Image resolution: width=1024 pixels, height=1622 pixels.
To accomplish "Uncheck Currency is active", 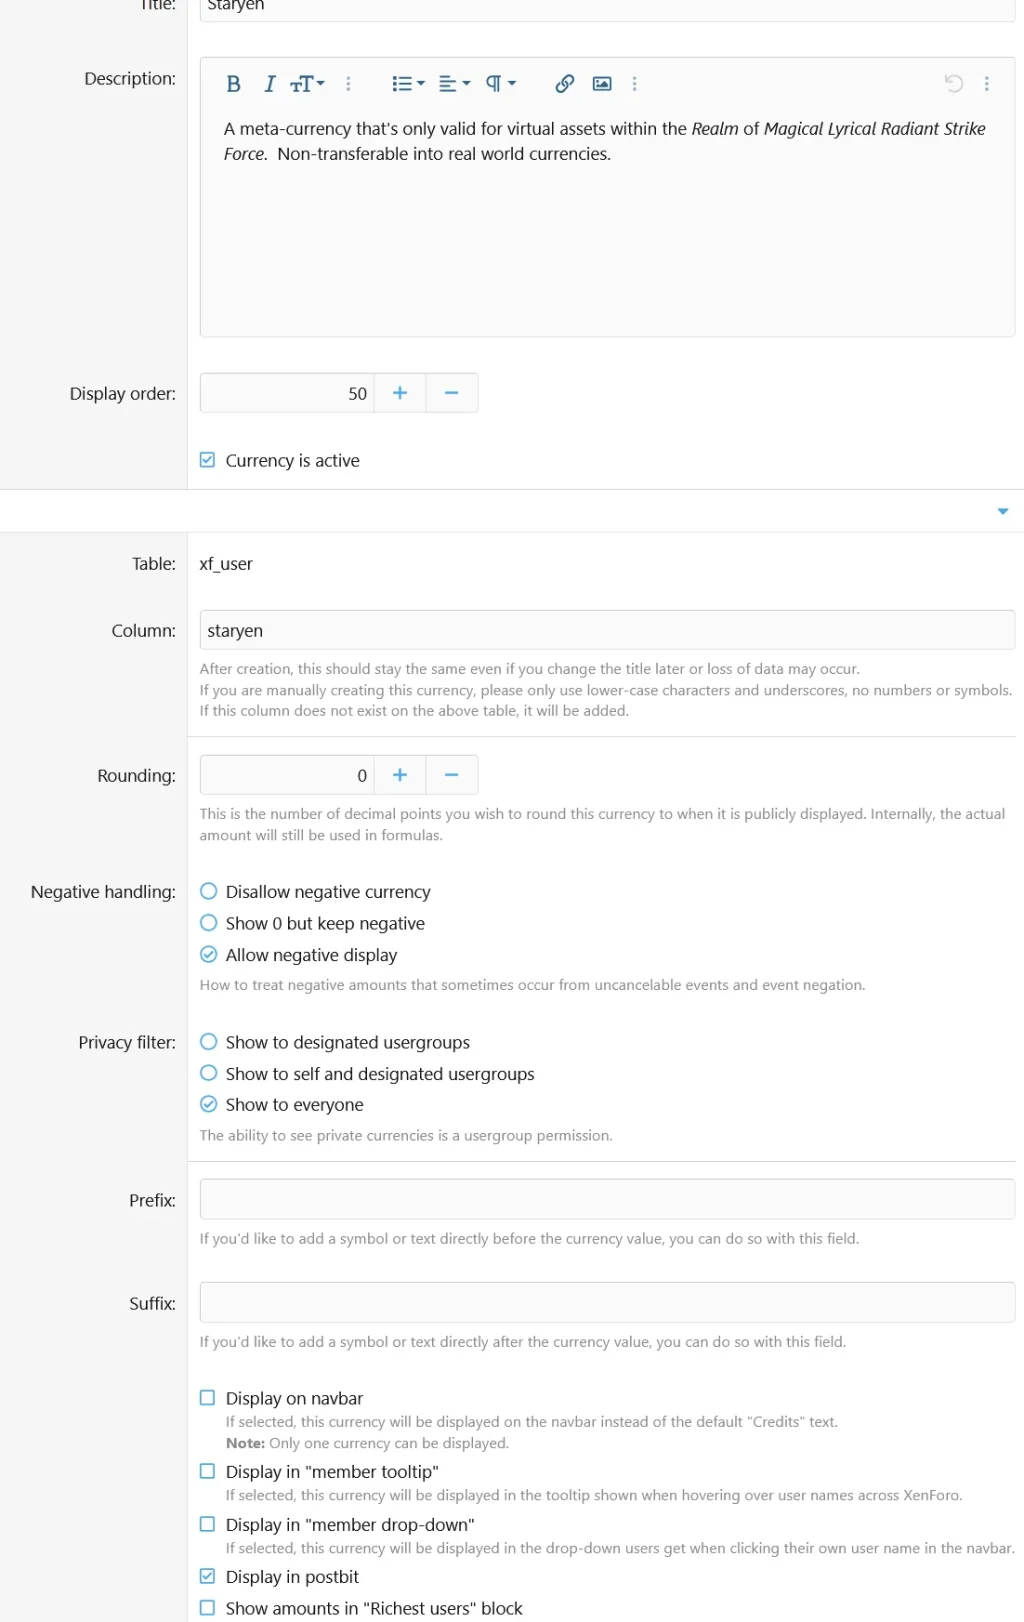I will [x=207, y=460].
